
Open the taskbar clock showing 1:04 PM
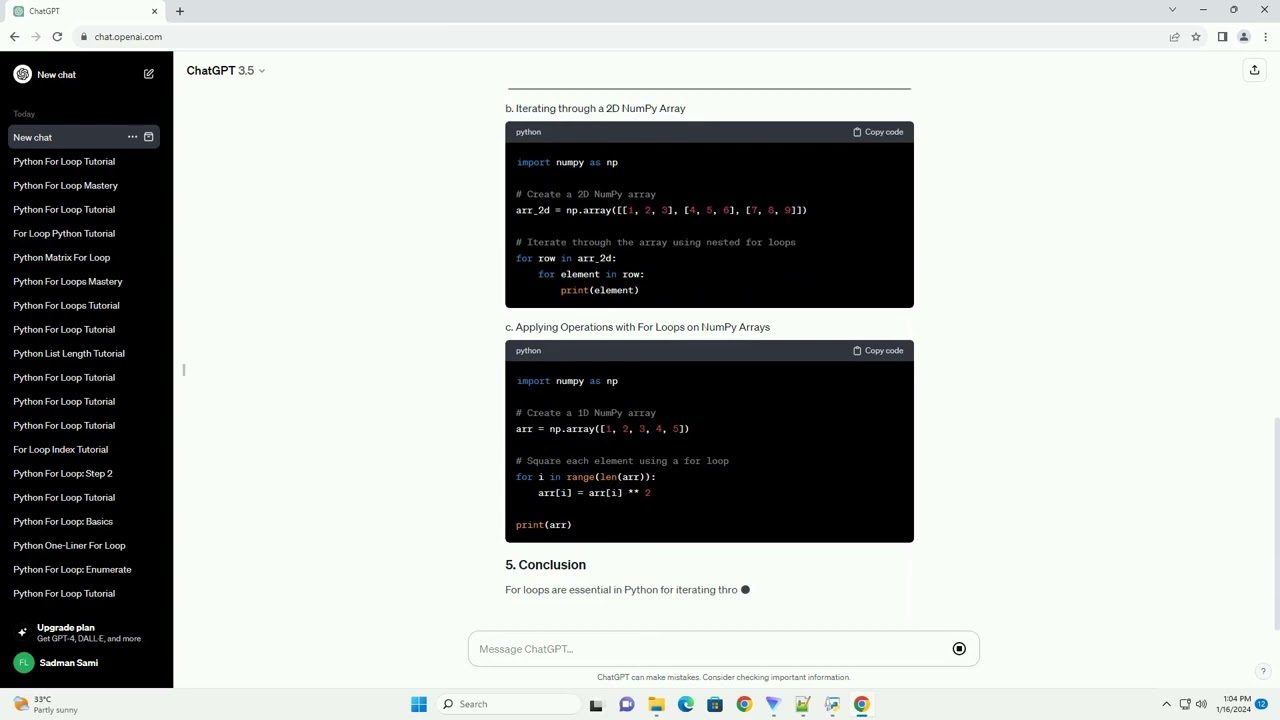1236,704
